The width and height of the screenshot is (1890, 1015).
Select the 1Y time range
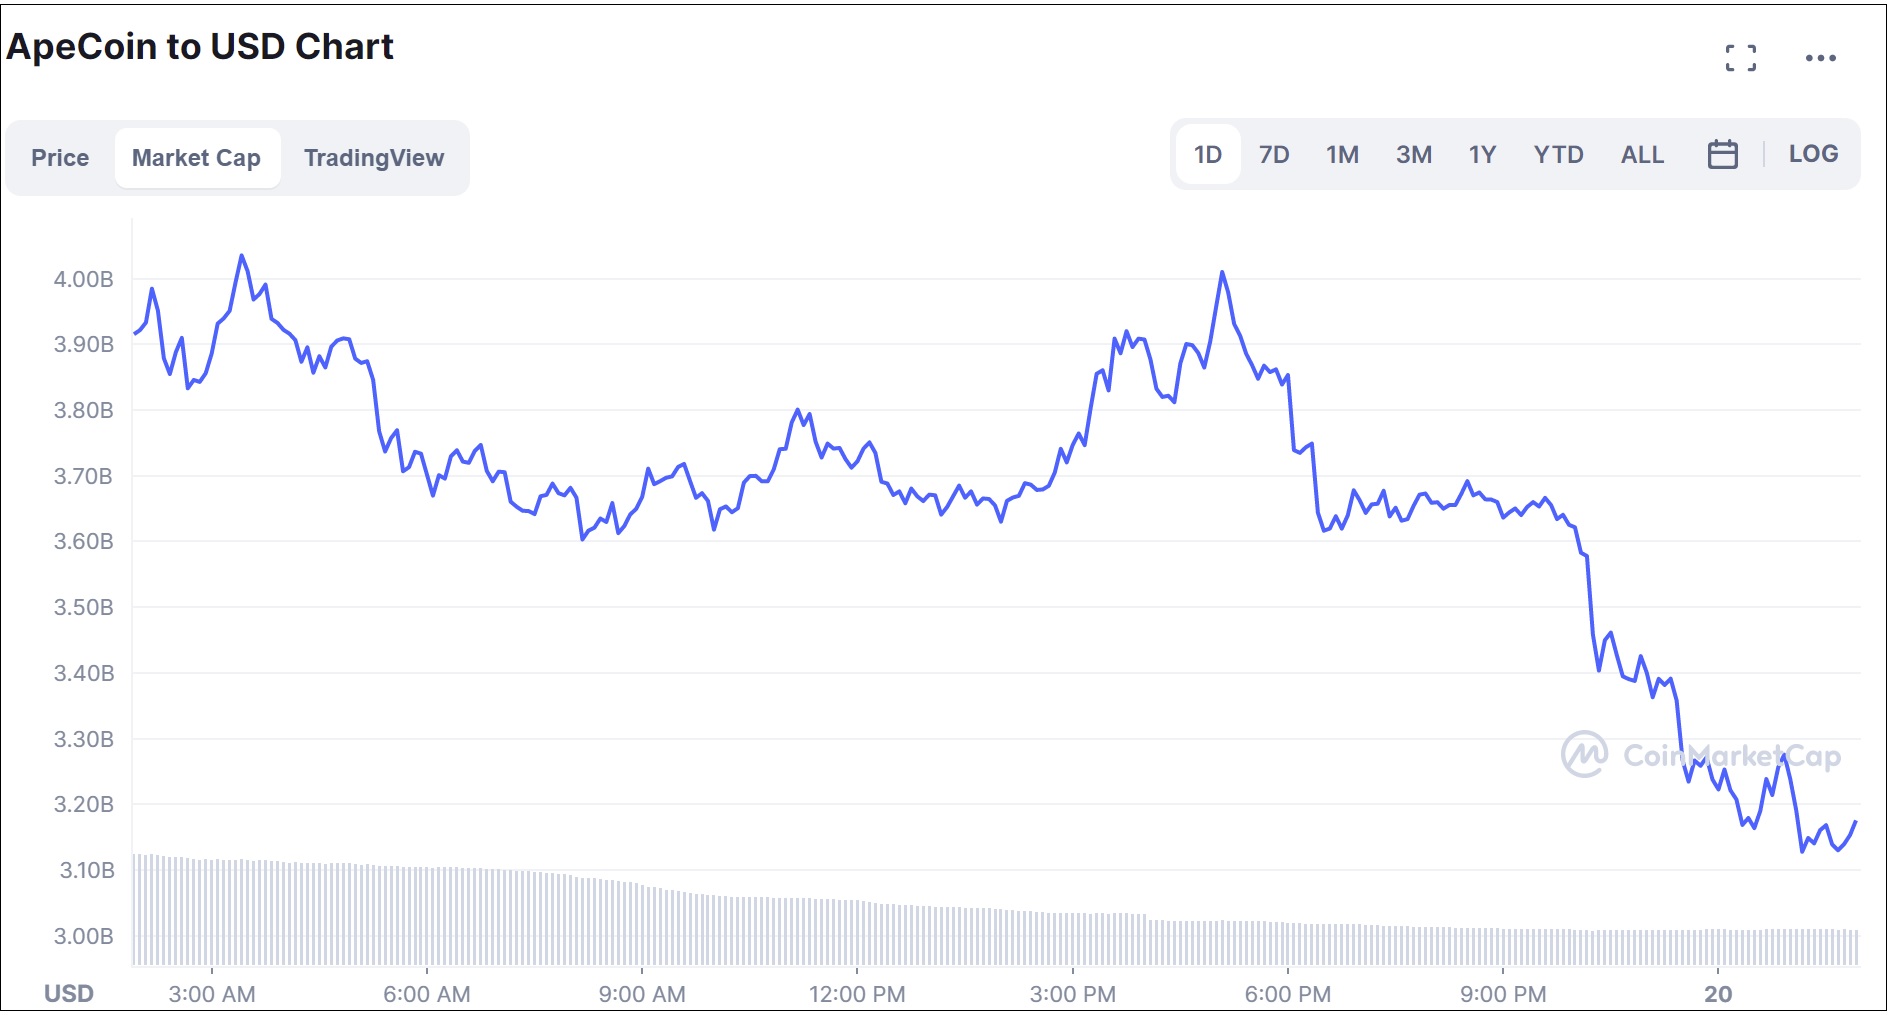coord(1481,154)
